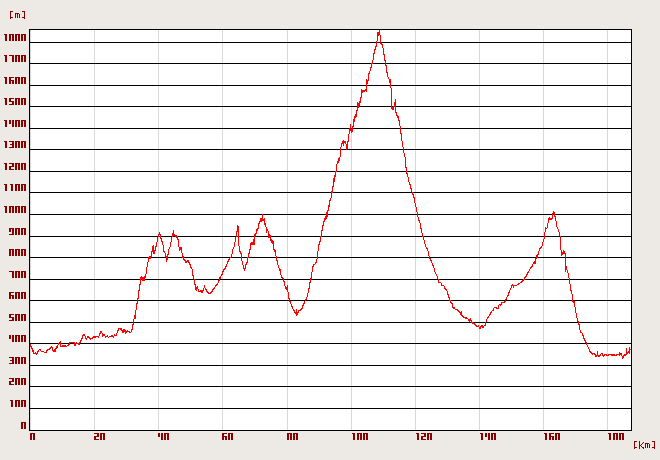Click the highest peak of the elevation profile
The width and height of the screenshot is (660, 460).
pos(379,32)
